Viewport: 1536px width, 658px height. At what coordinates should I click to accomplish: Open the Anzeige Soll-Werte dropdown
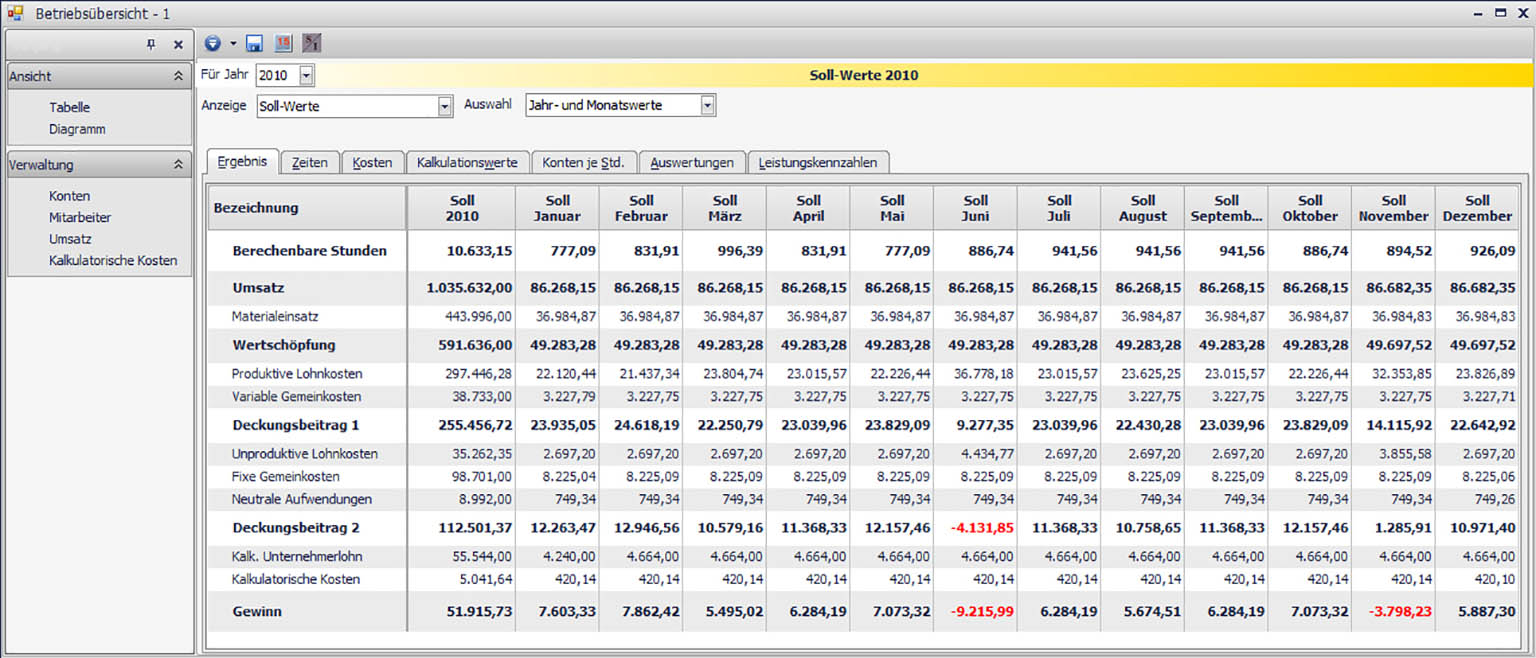[445, 106]
